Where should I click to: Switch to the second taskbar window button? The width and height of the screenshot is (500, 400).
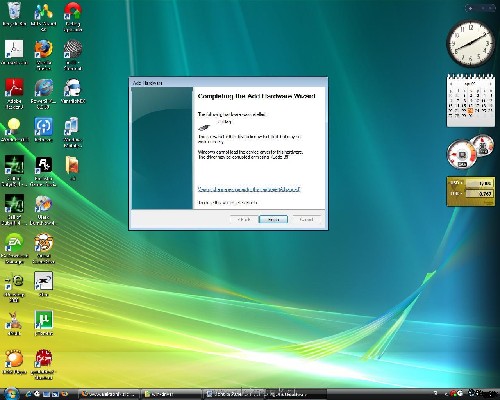(x=171, y=394)
